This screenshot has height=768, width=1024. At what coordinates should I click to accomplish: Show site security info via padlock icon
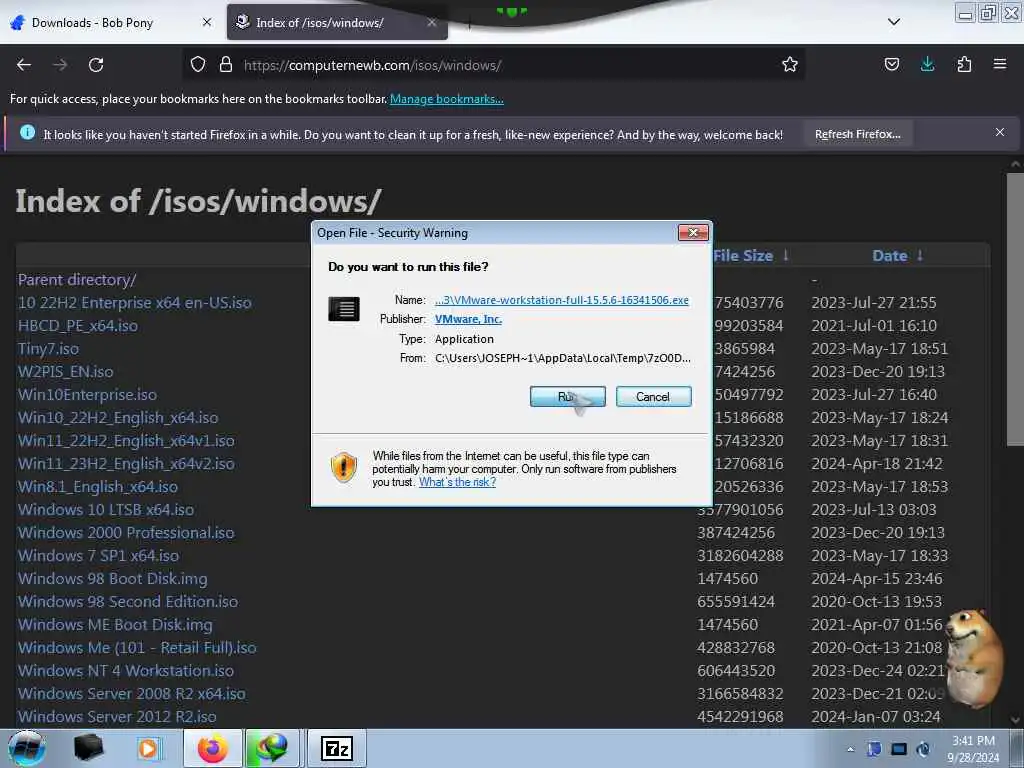[226, 65]
